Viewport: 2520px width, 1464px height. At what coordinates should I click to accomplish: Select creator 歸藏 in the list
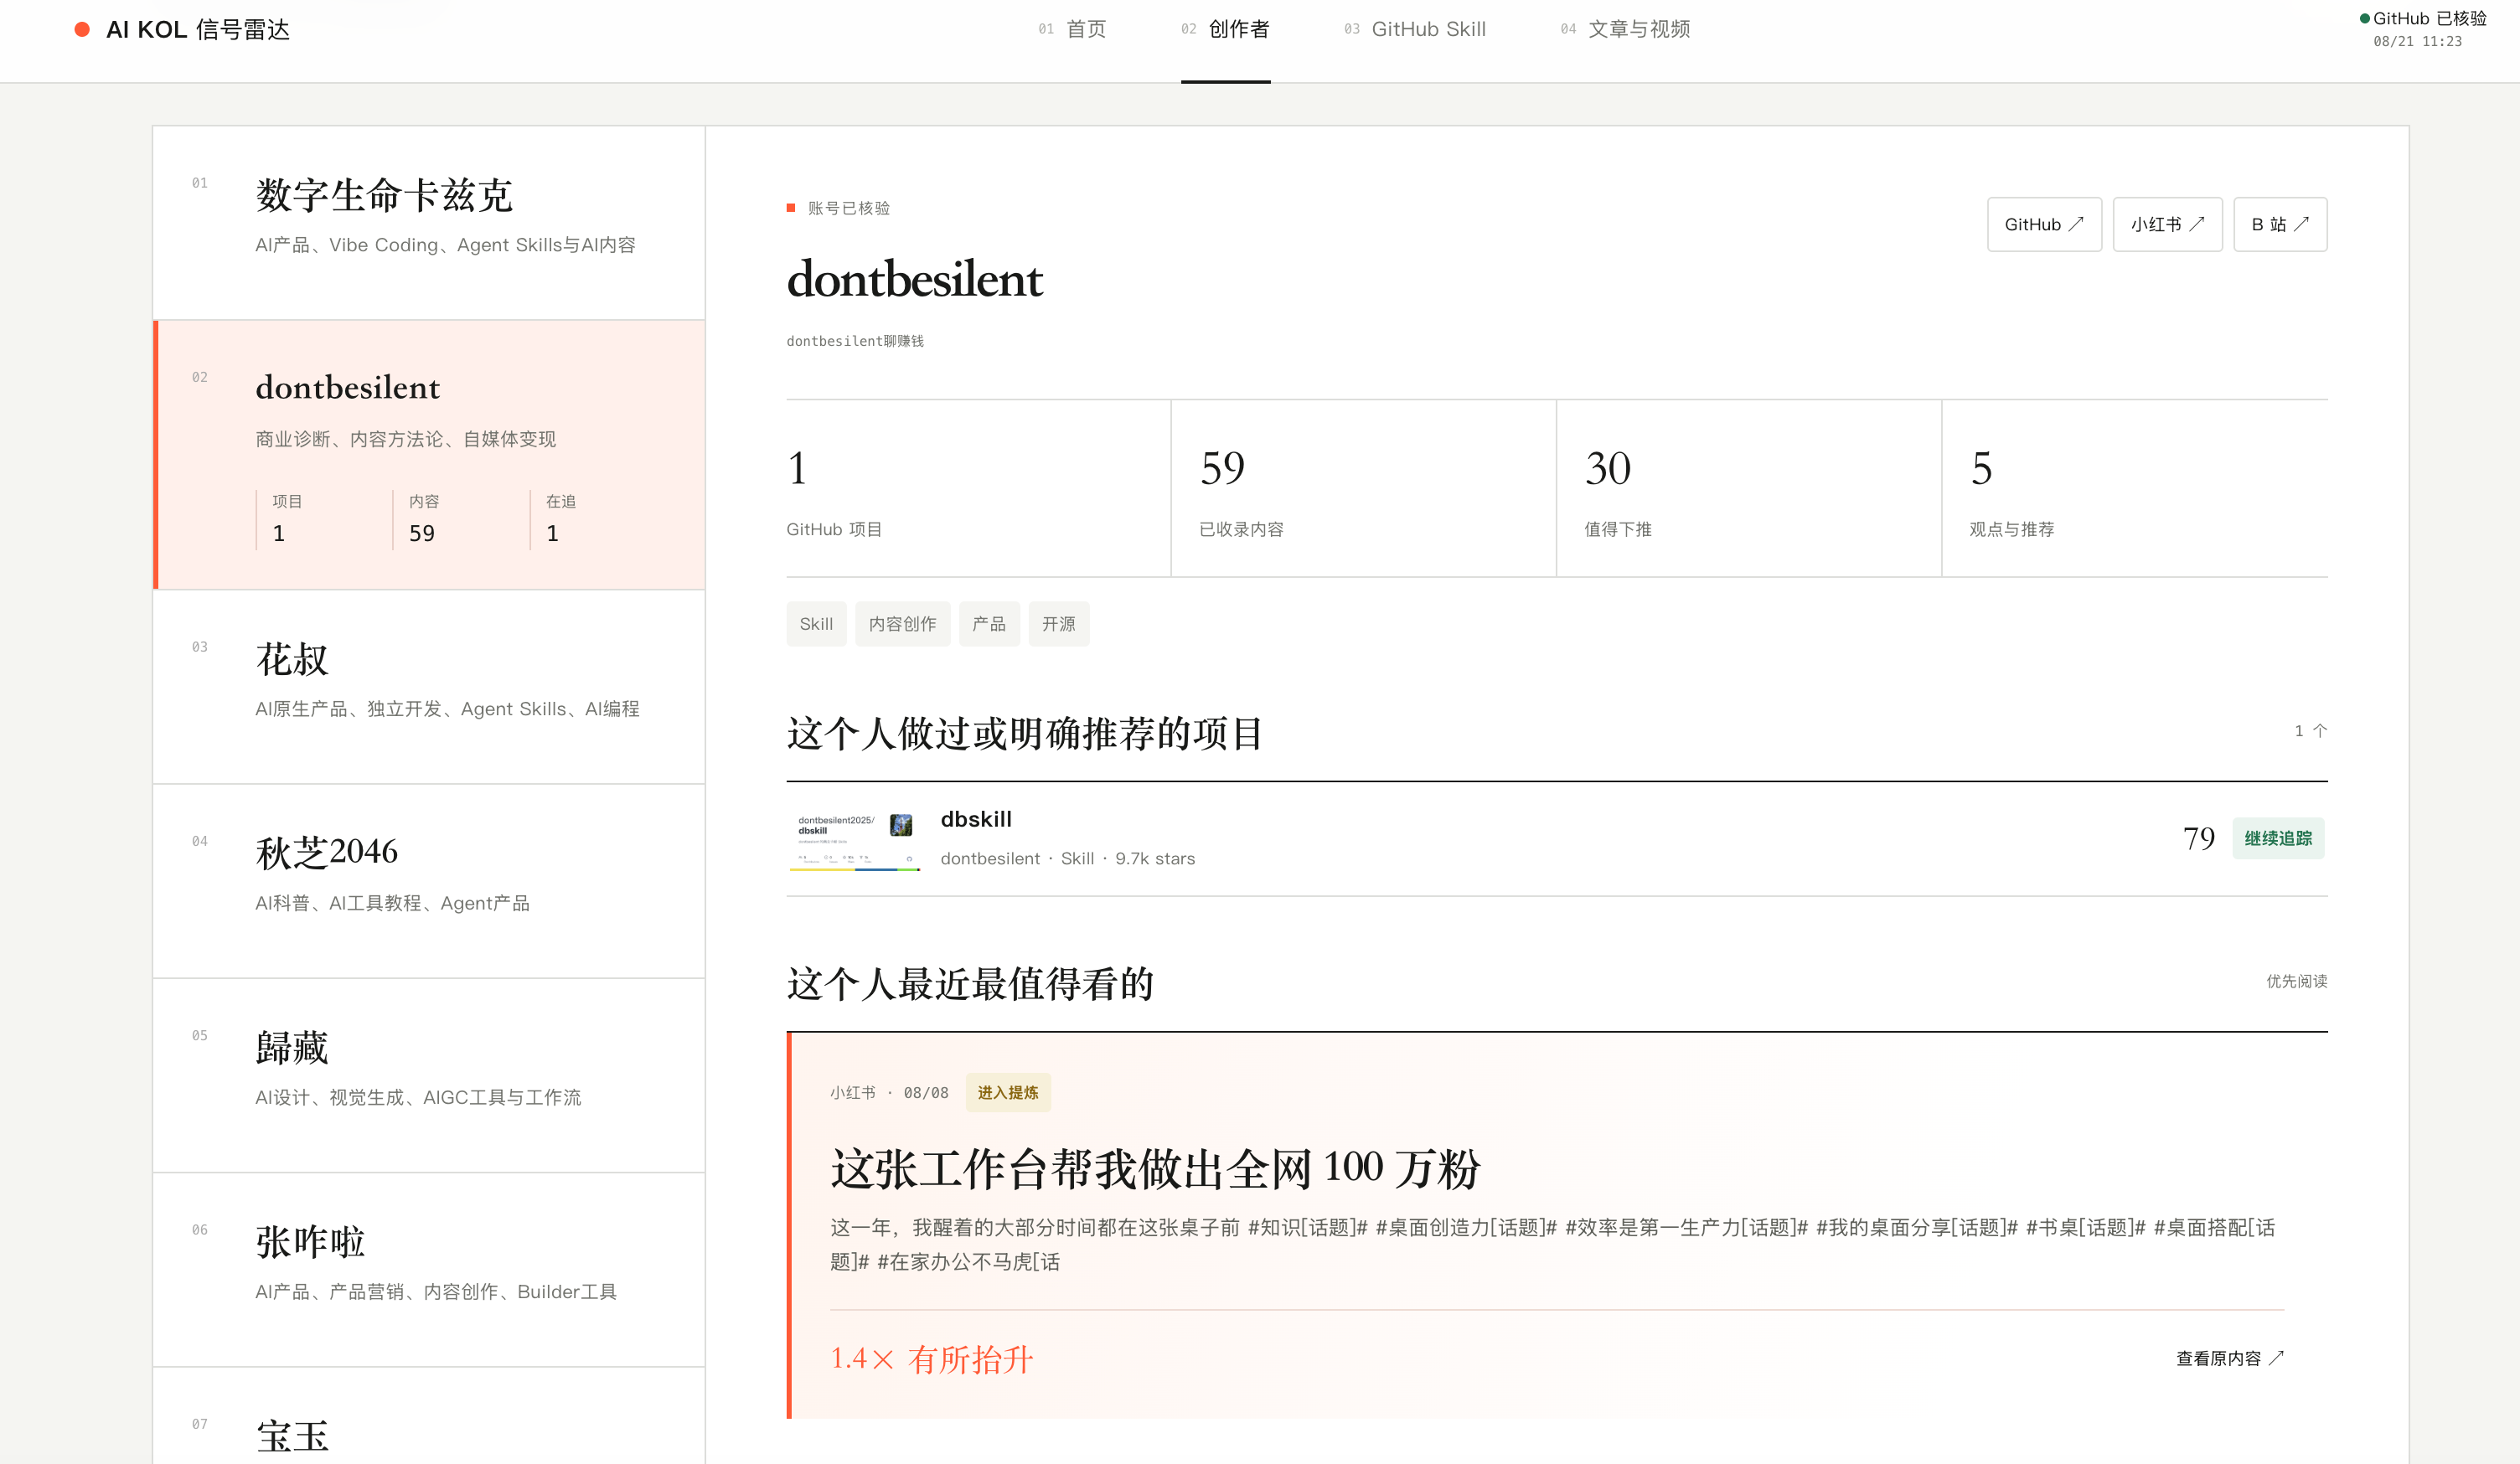tap(429, 1075)
